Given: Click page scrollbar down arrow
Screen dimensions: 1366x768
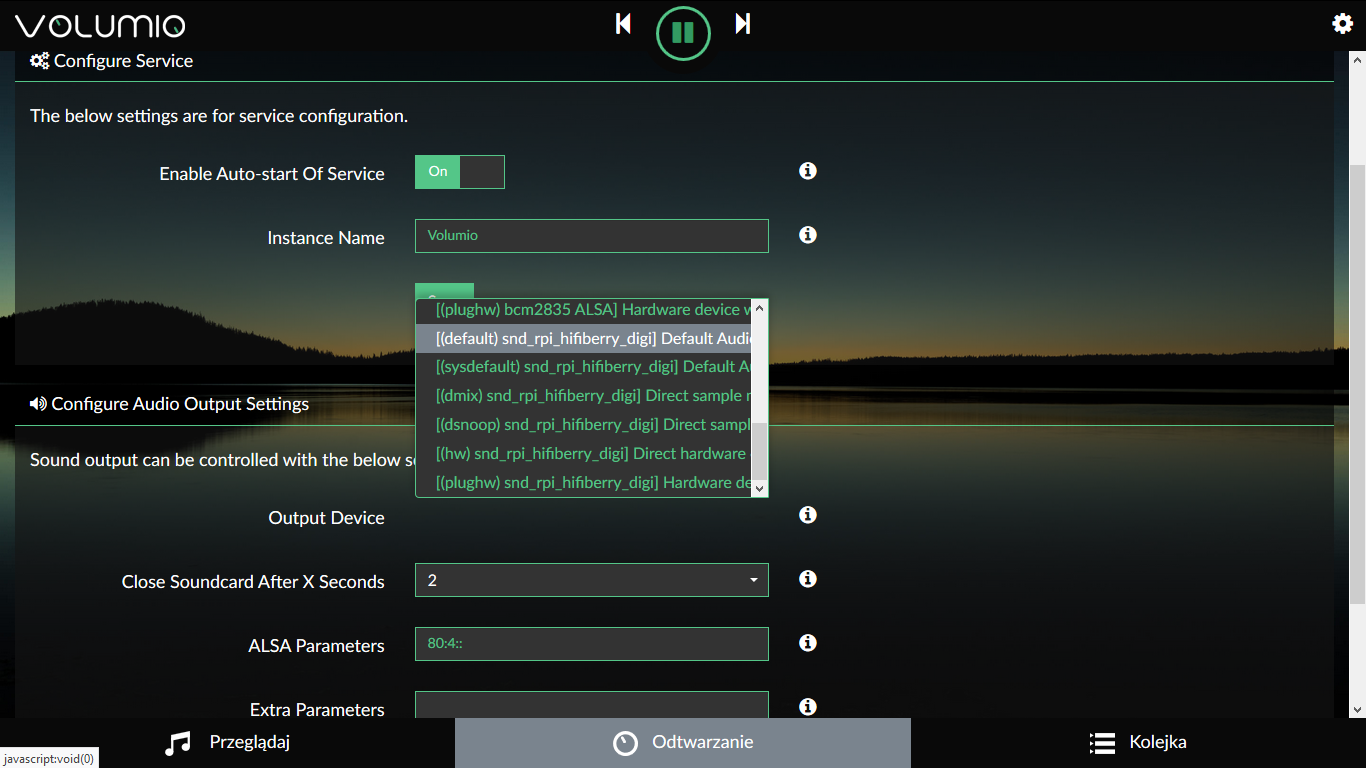Looking at the screenshot, I should coord(1357,709).
